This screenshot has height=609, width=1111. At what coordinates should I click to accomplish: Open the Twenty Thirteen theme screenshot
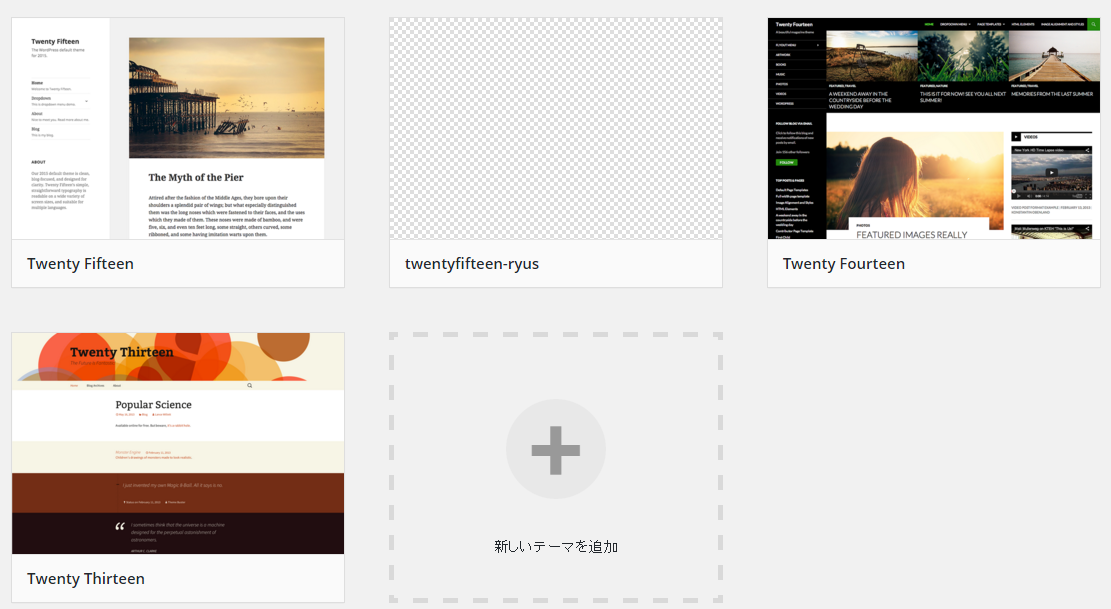click(x=178, y=443)
